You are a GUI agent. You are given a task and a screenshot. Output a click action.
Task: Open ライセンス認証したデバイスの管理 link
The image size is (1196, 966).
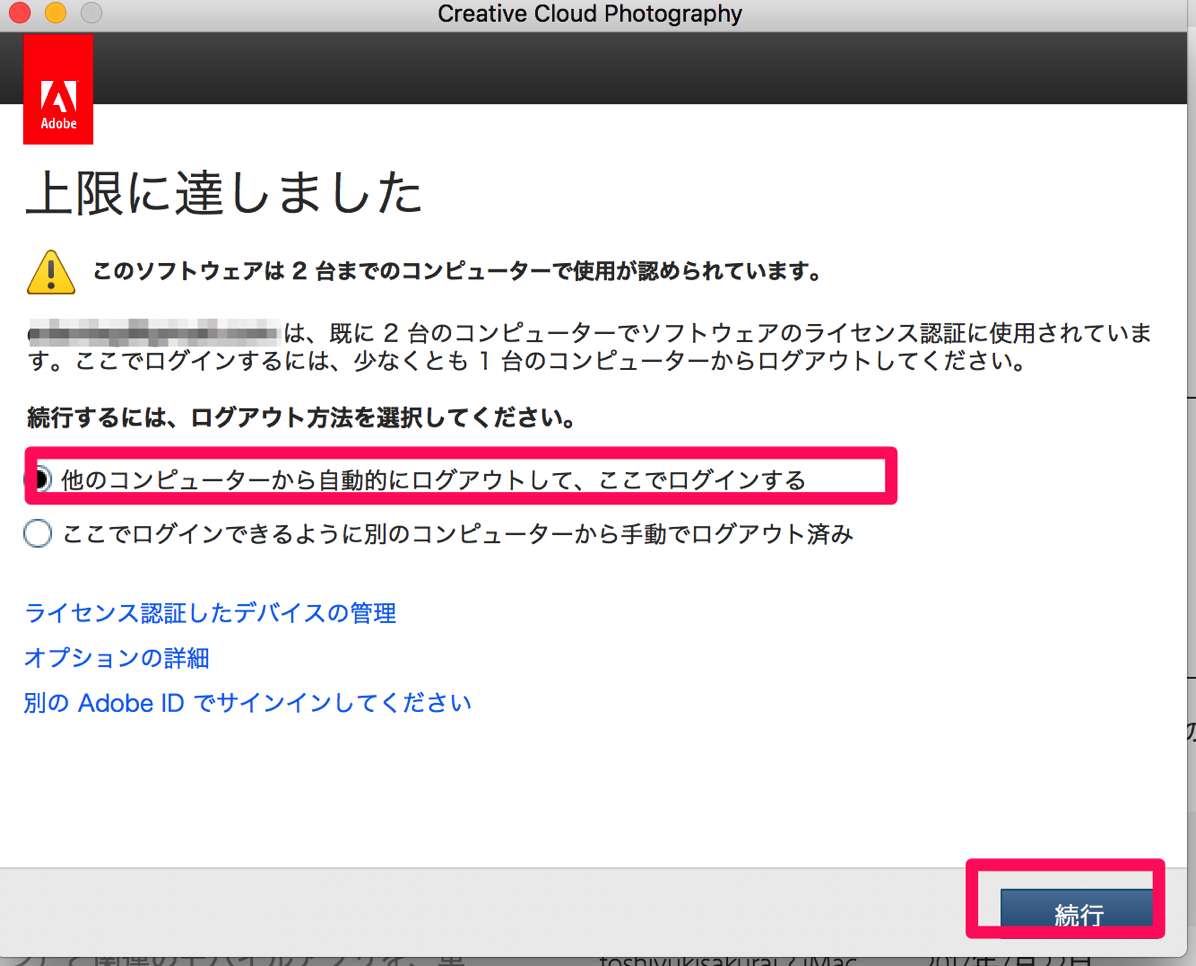tap(210, 613)
